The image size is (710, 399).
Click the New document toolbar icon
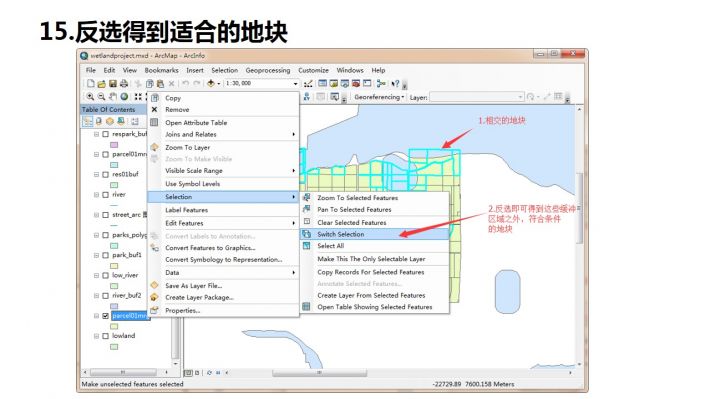(91, 83)
